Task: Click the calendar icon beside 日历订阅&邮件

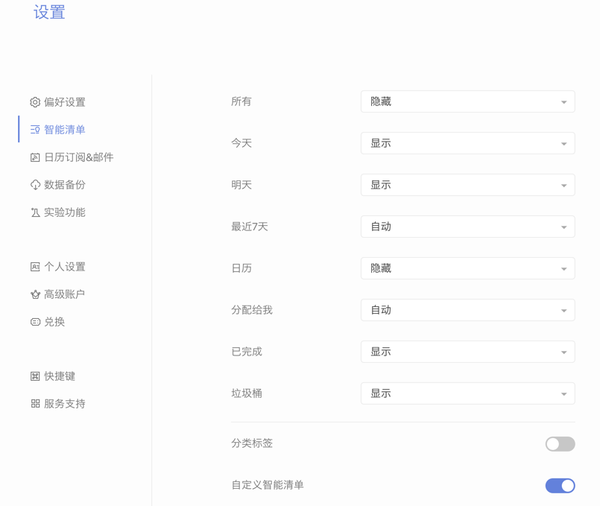Action: click(35, 157)
